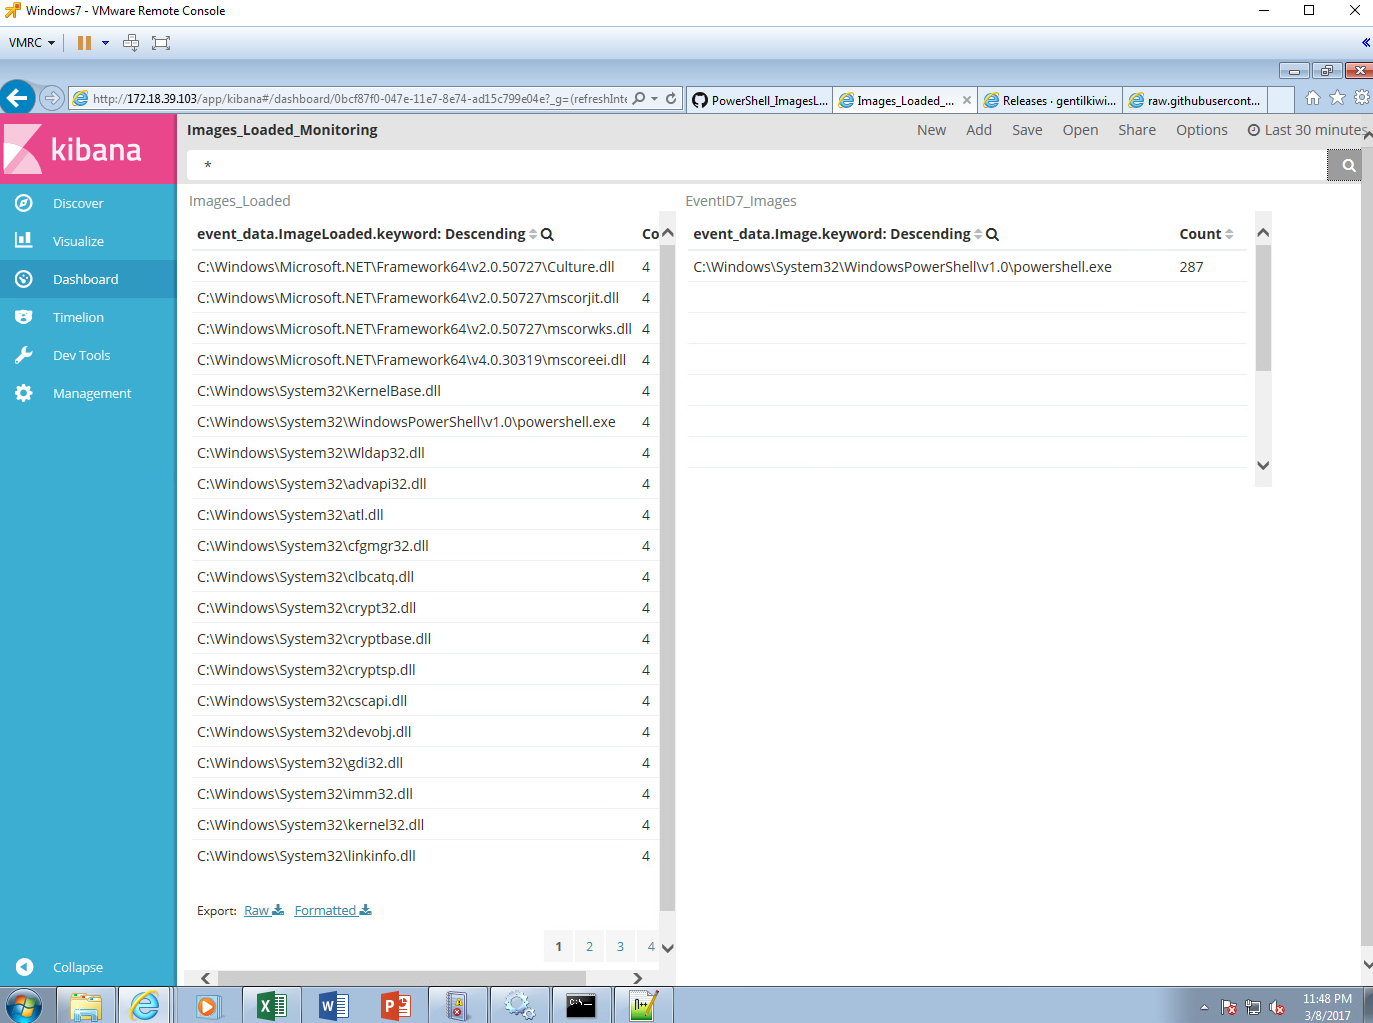Image resolution: width=1373 pixels, height=1023 pixels.
Task: Open Word from the taskbar
Action: click(334, 1005)
